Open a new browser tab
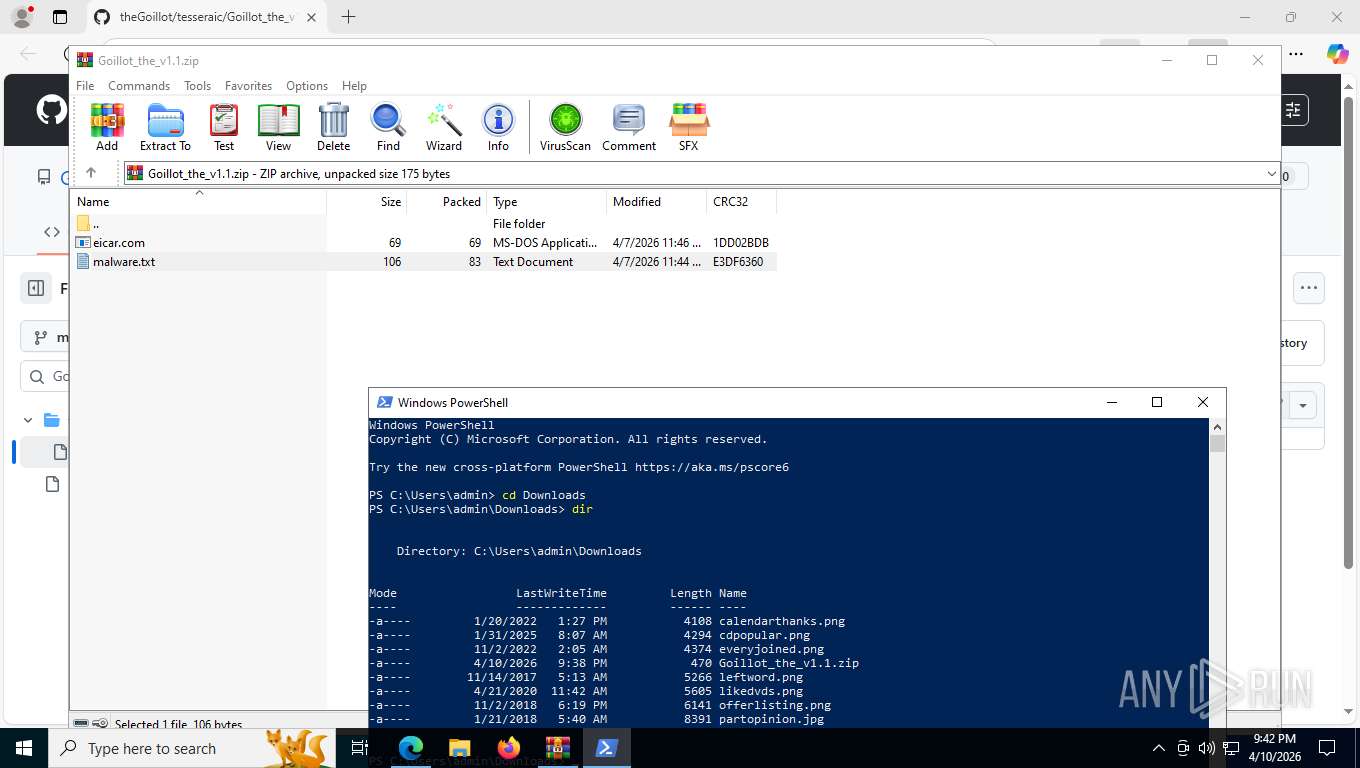The image size is (1360, 768). point(348,17)
